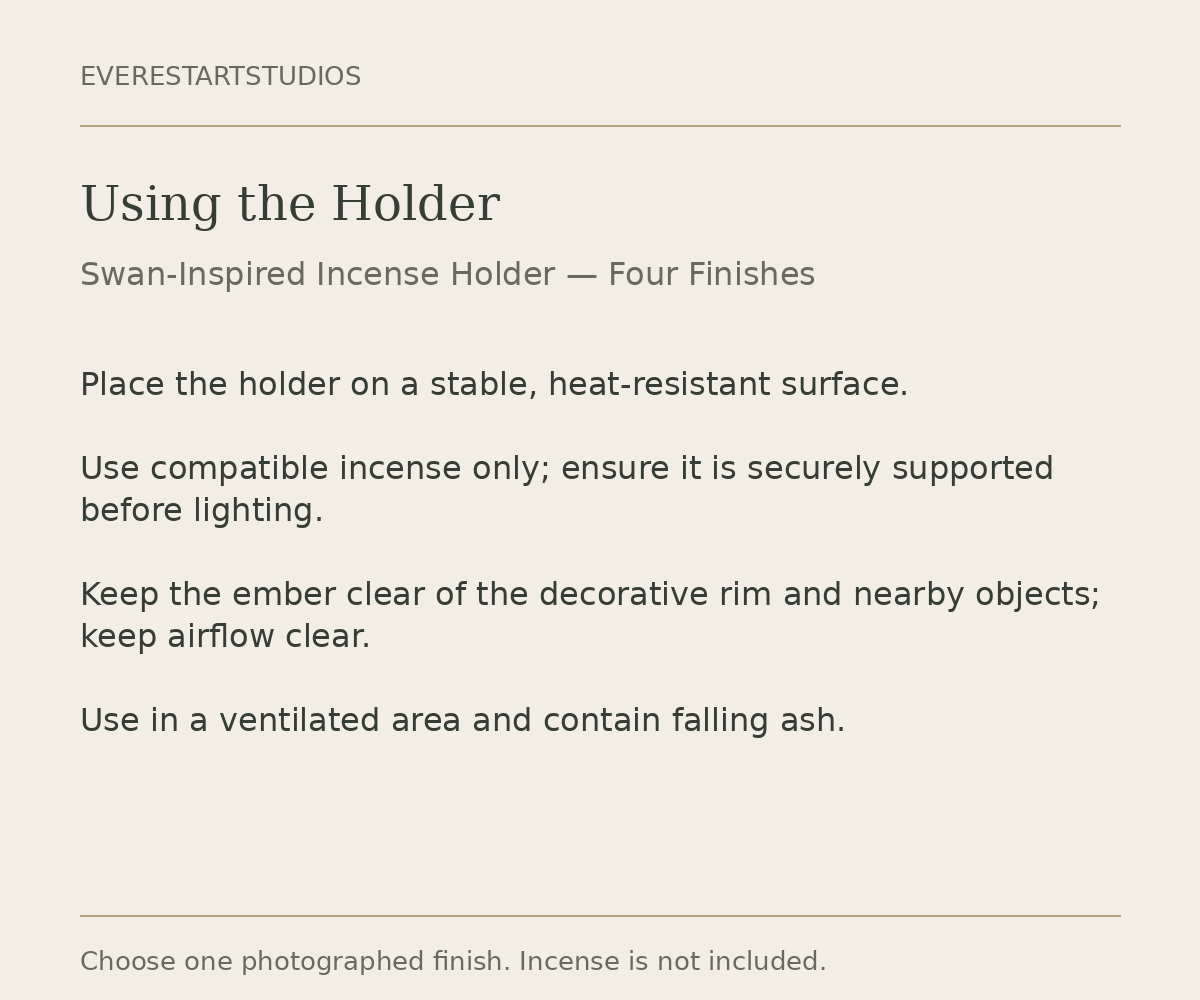Viewport: 1200px width, 1000px height.
Task: Click the 'Choose one photographed finish' footer note
Action: coord(453,962)
